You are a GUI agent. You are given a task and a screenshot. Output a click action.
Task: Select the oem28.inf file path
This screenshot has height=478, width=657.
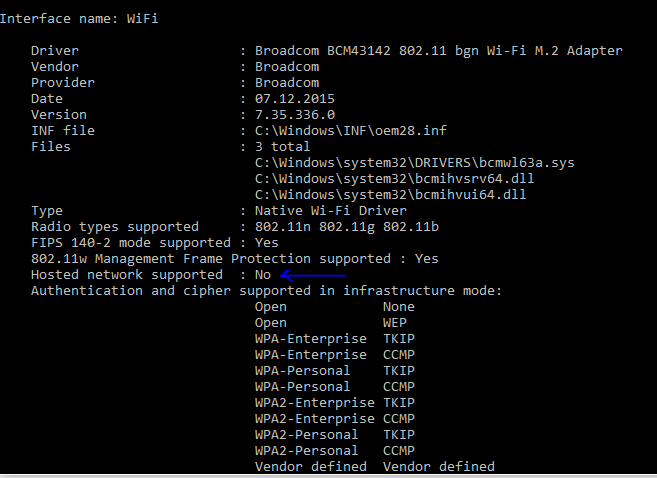click(351, 131)
